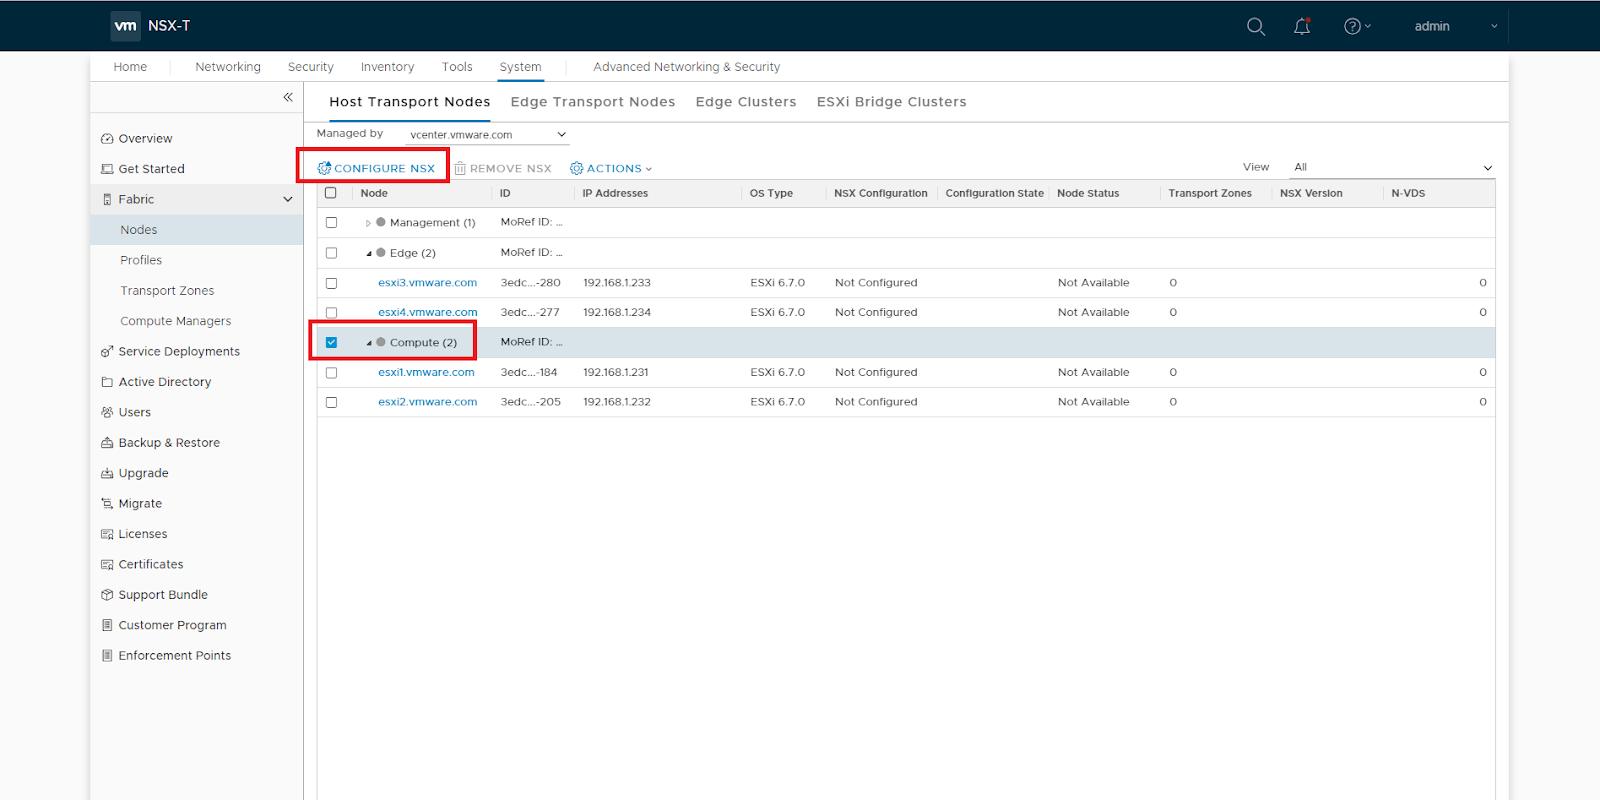The width and height of the screenshot is (1600, 800).
Task: Open the search magnifier icon
Action: click(x=1256, y=27)
